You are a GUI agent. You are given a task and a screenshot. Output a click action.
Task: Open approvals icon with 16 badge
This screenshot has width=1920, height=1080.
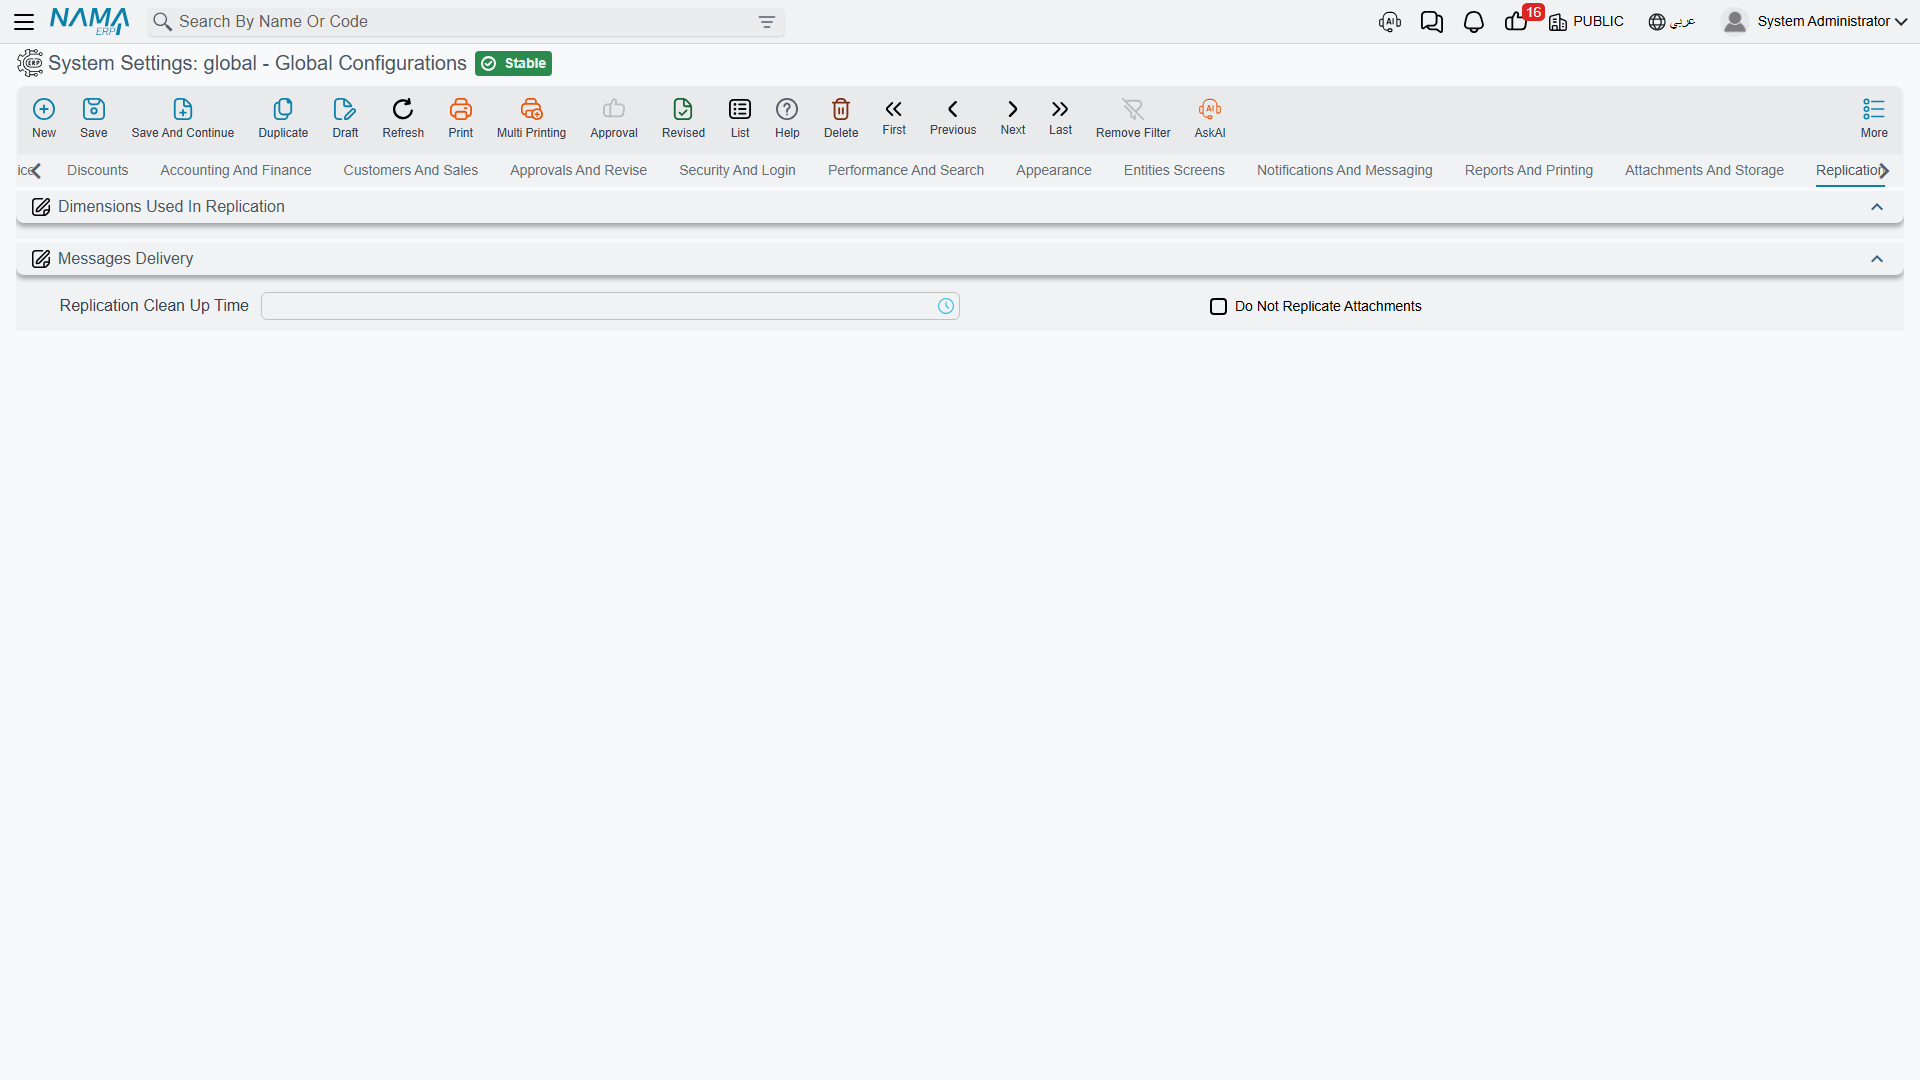1517,22
